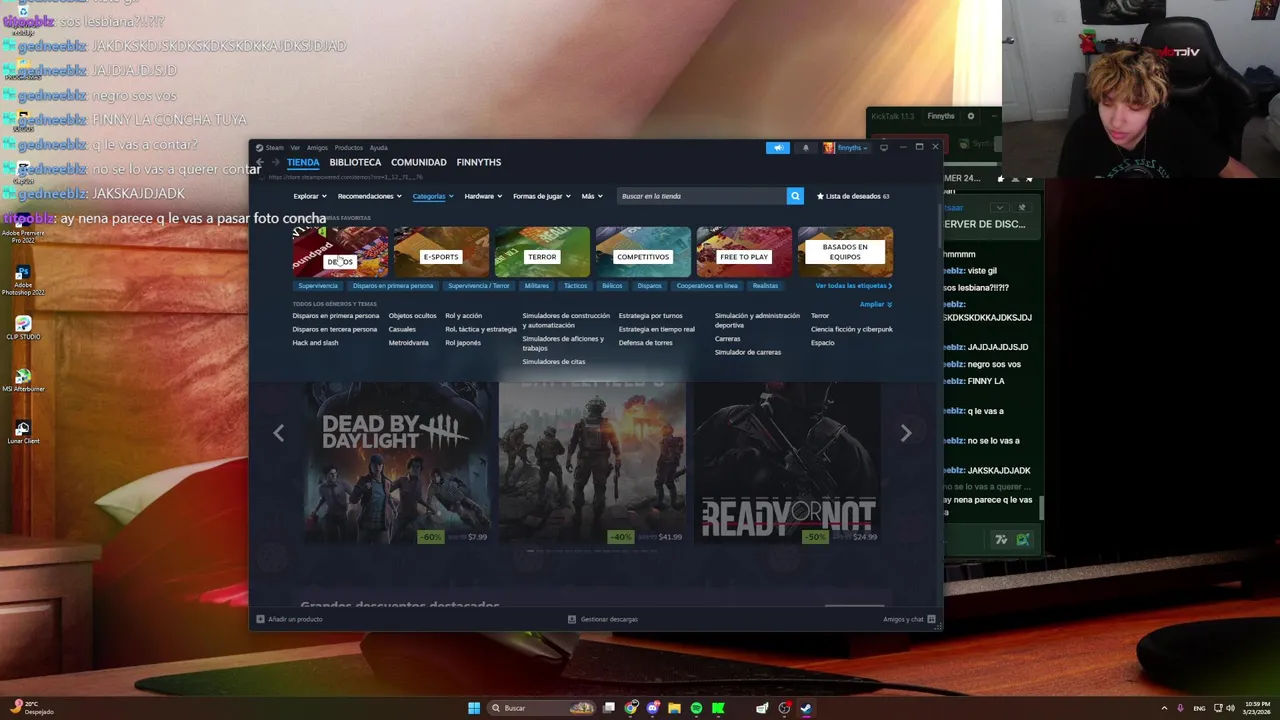
Task: Open the Steam notifications bell
Action: pos(806,147)
